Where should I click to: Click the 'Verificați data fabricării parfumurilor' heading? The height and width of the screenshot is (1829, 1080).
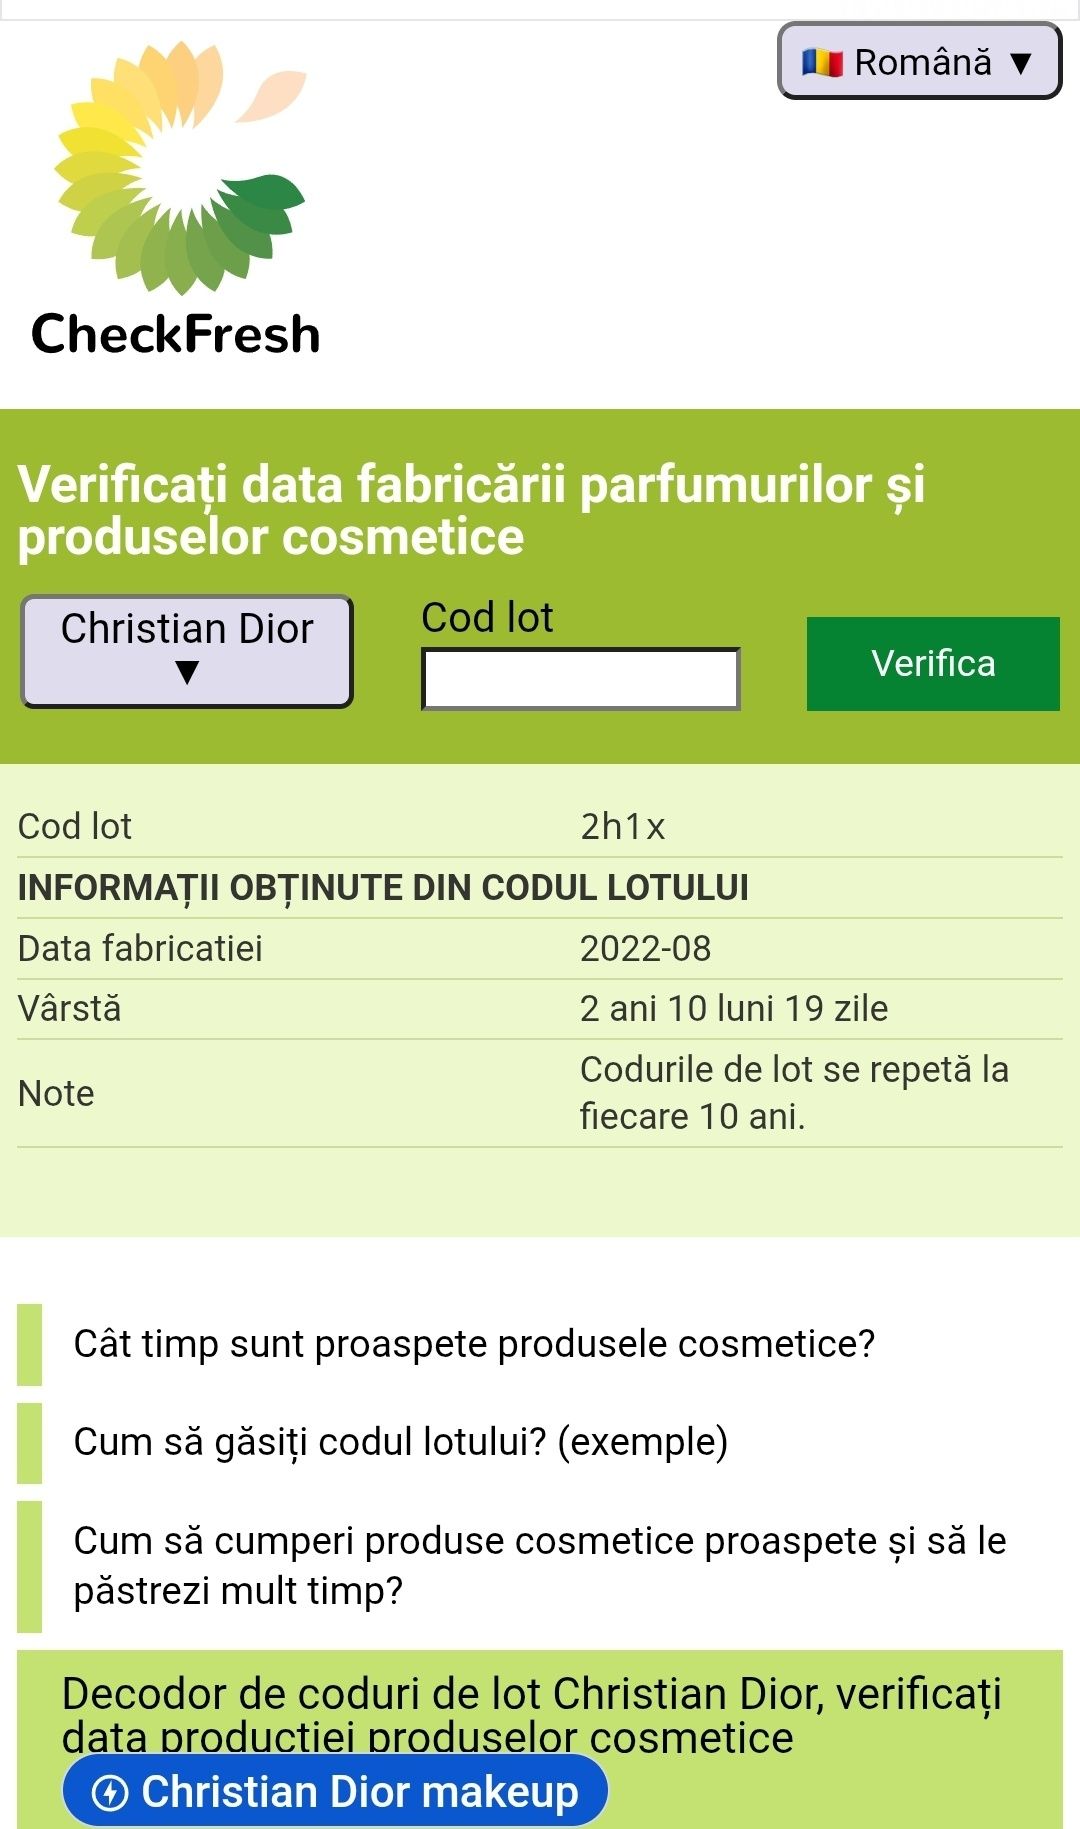(471, 510)
